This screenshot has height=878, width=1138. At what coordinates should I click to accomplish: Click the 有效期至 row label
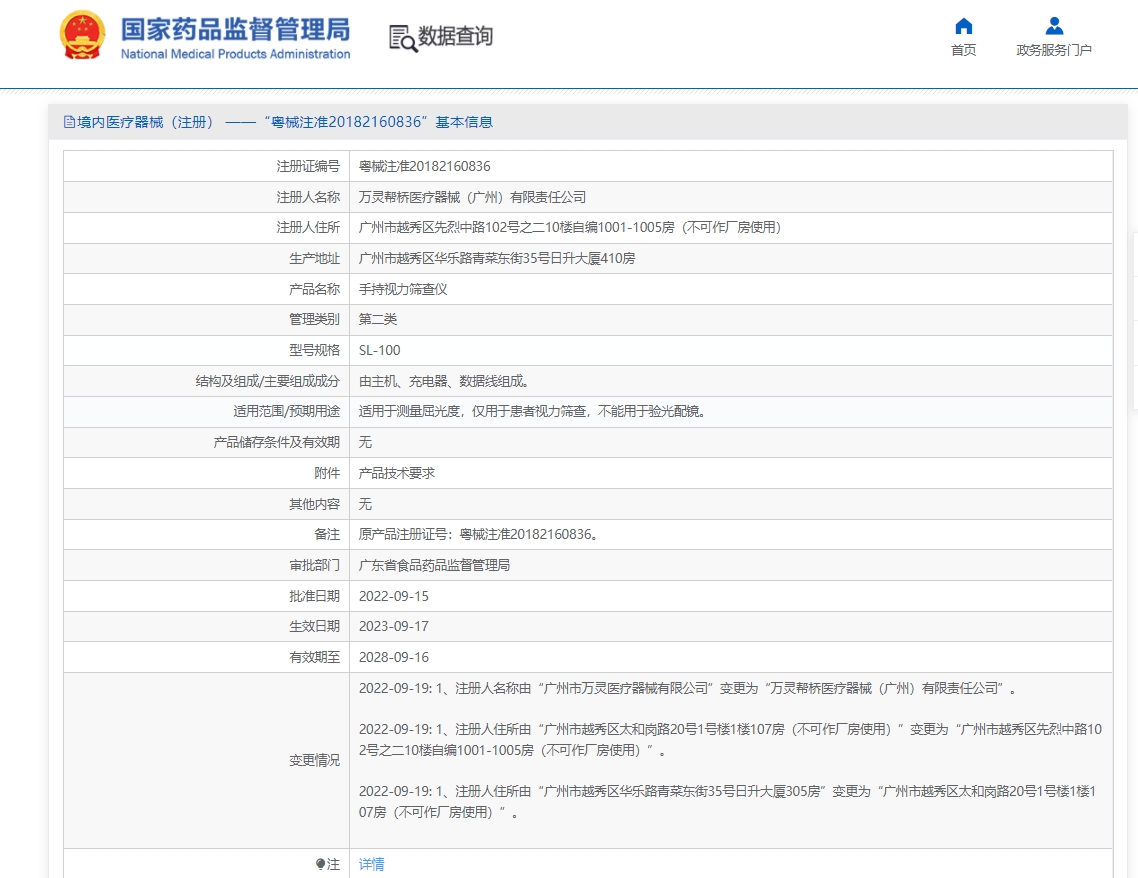314,657
